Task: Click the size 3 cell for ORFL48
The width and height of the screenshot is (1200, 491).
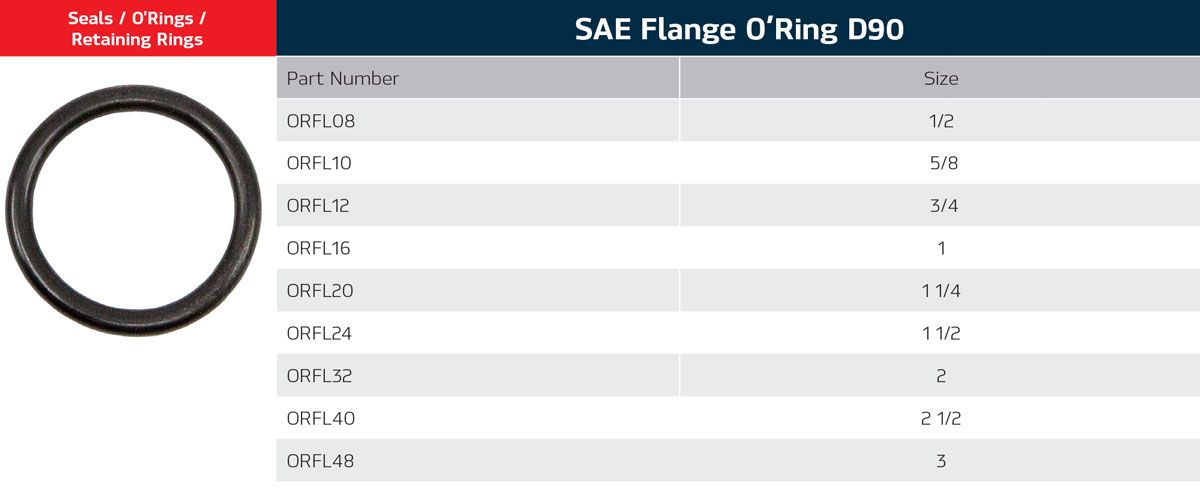Action: coord(941,461)
